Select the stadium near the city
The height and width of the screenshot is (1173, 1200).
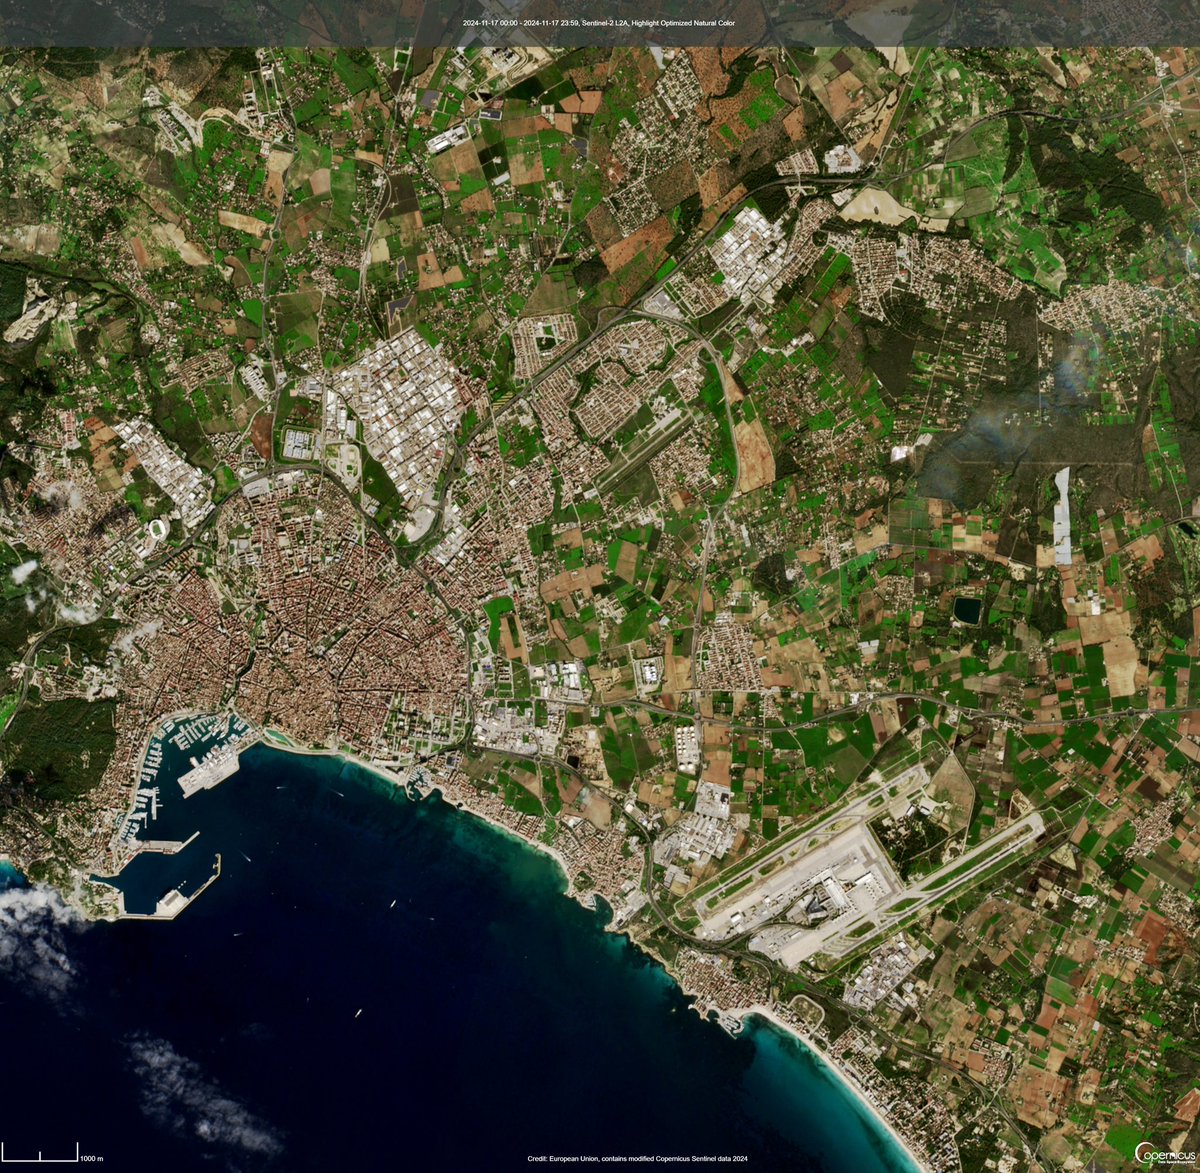156,528
